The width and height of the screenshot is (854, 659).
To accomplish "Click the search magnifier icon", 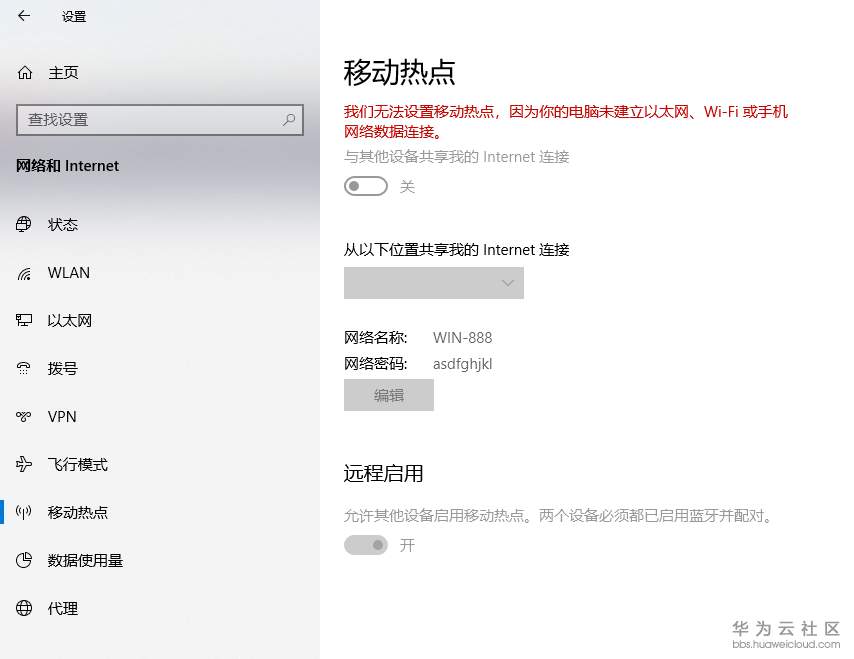I will point(289,119).
